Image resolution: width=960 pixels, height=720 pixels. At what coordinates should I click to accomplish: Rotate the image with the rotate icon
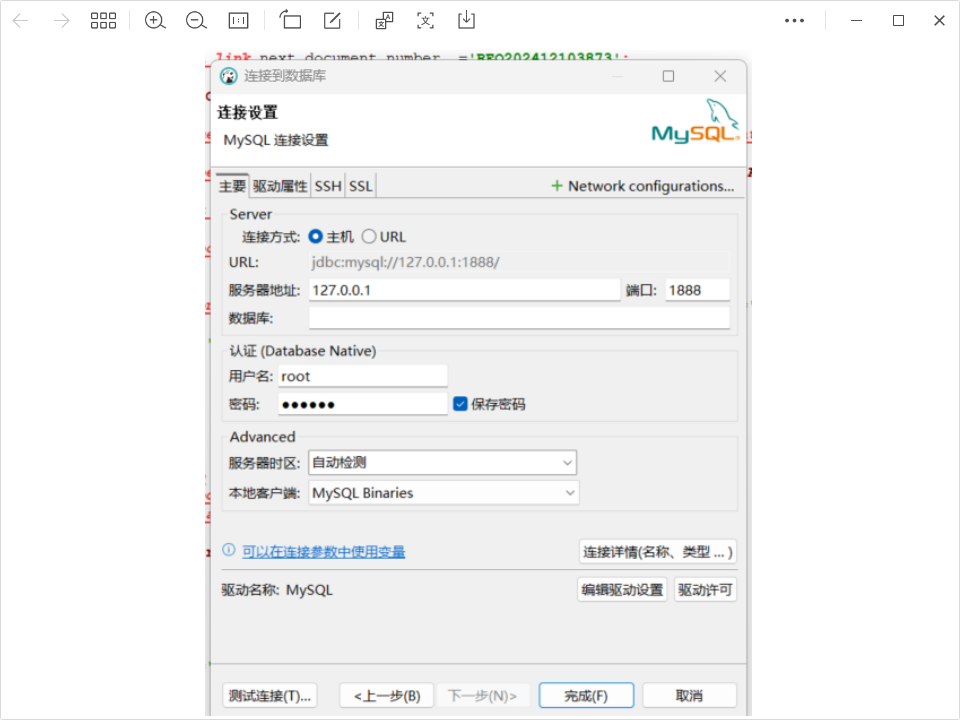click(x=290, y=20)
